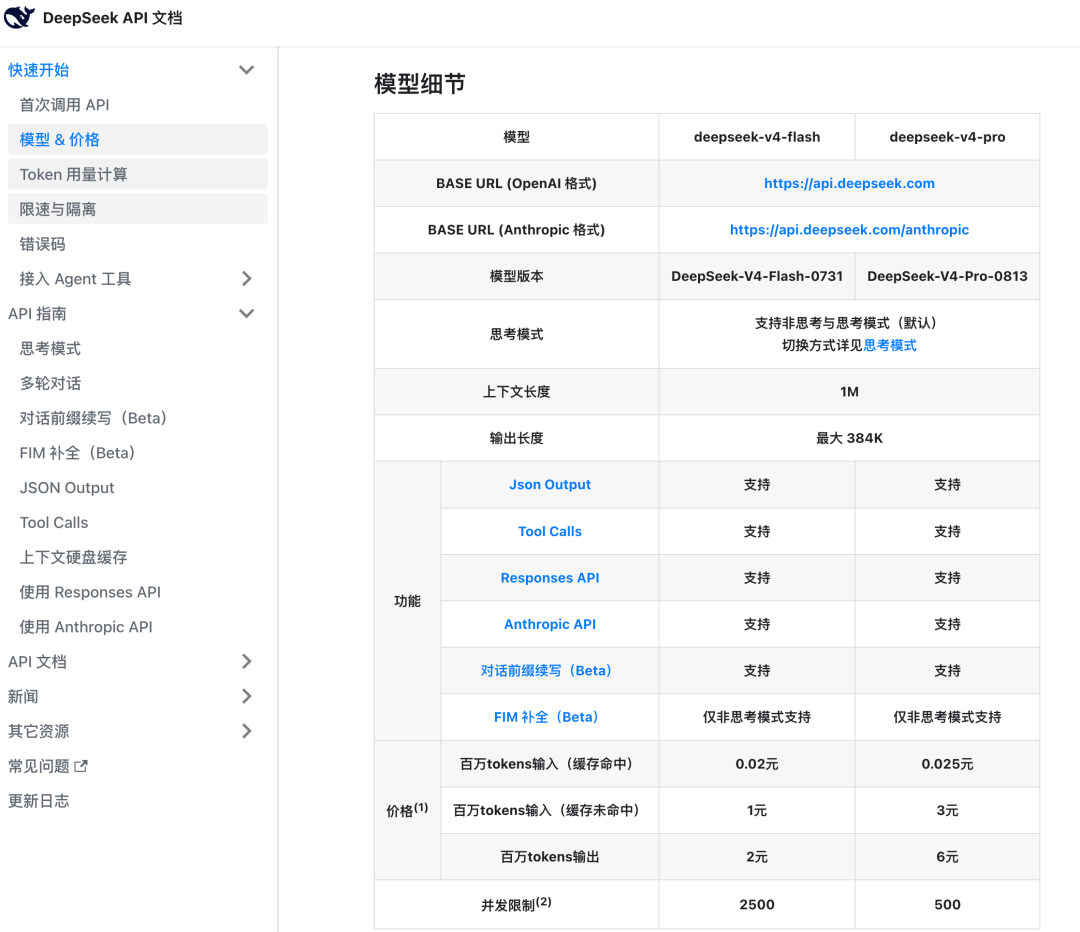
Task: Open 使用 Responses API sidebar item
Action: (x=90, y=592)
